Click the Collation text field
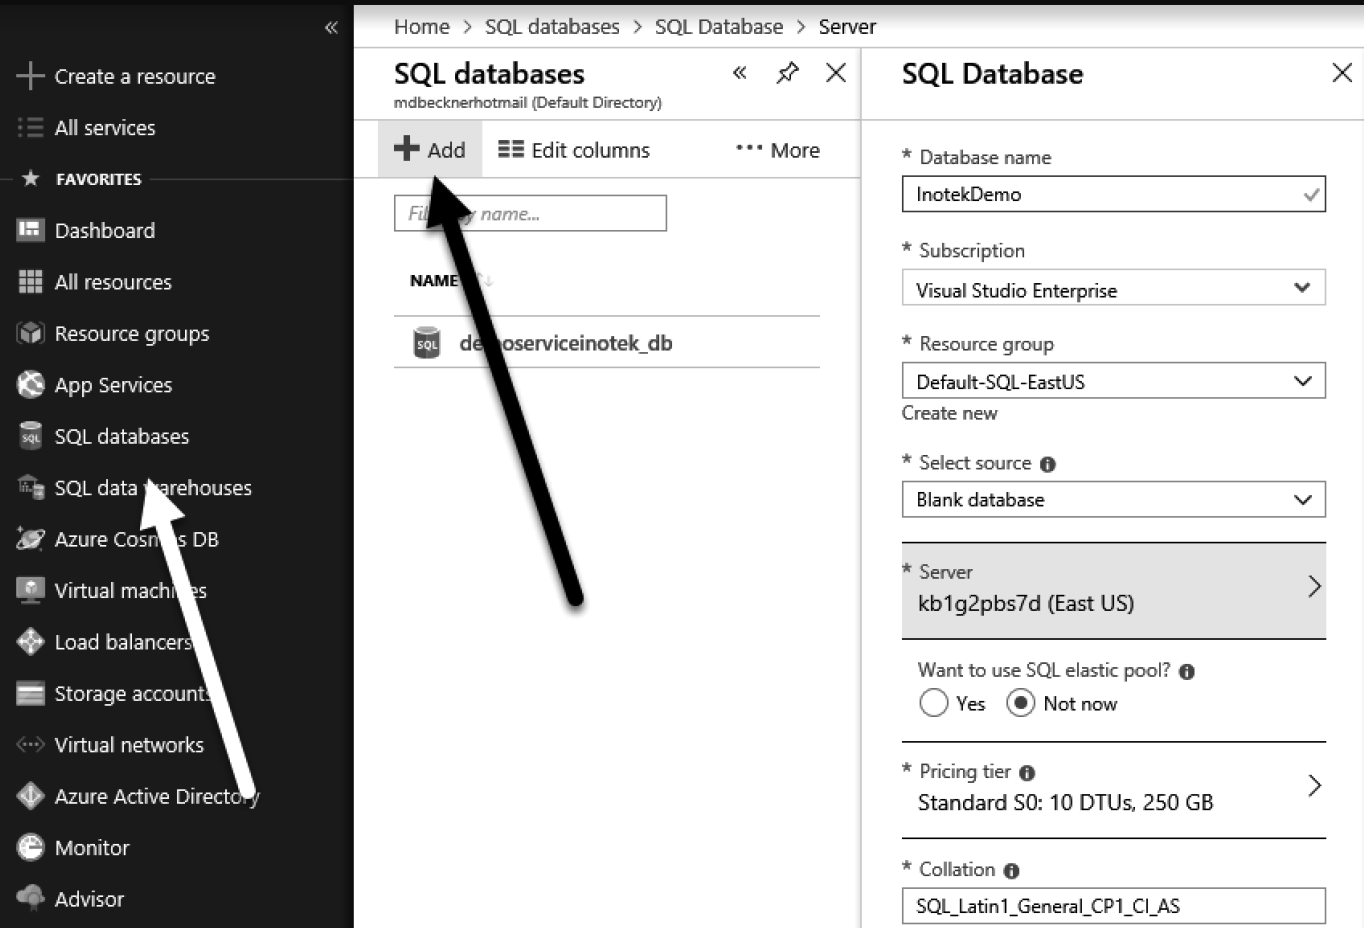 1113,906
